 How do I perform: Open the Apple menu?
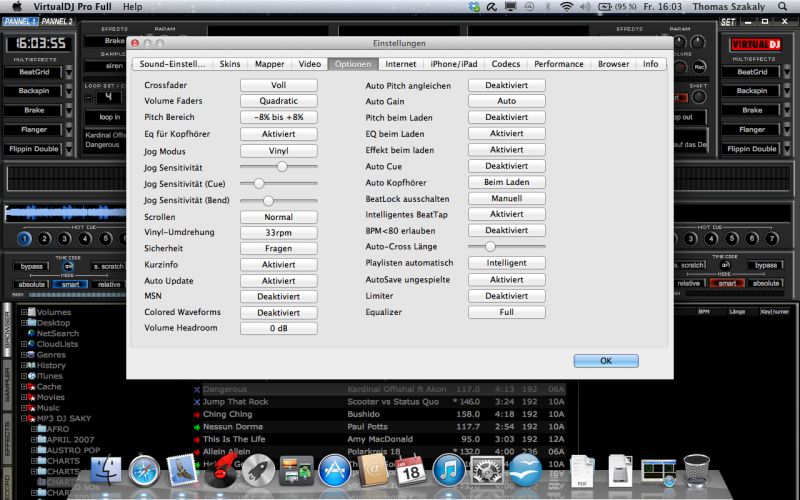[17, 7]
